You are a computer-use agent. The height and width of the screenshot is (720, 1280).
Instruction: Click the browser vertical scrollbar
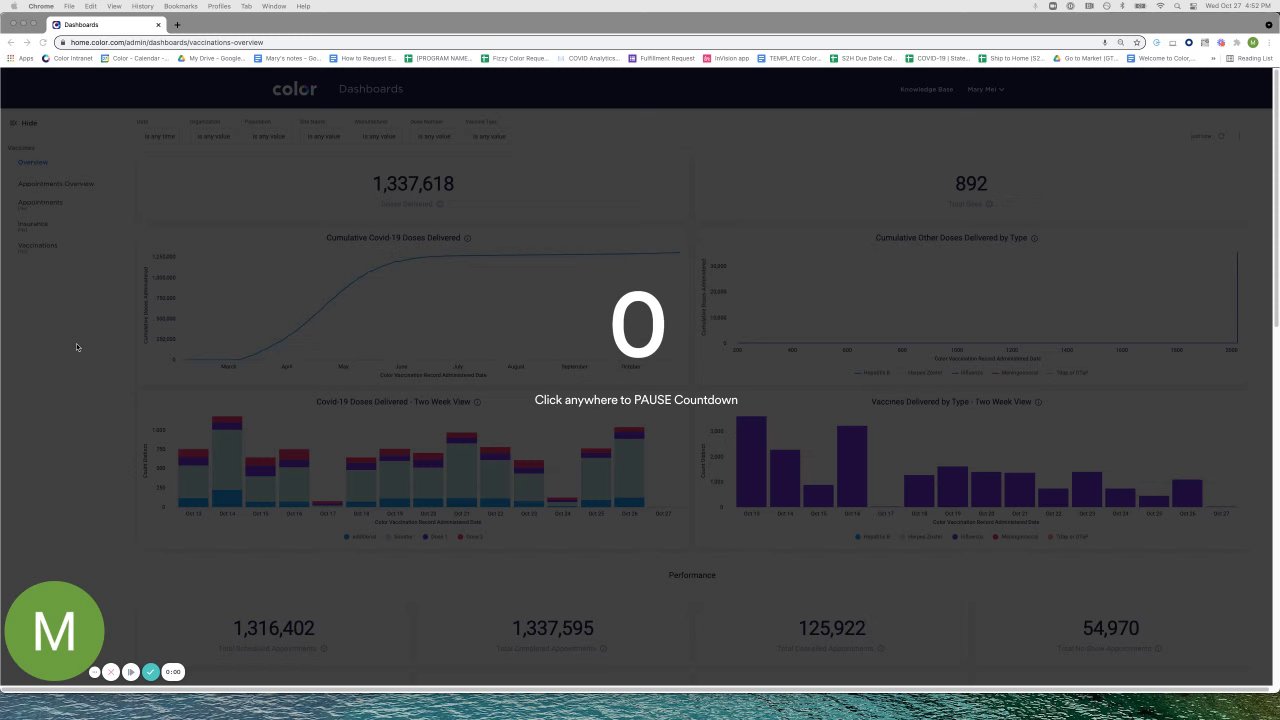pyautogui.click(x=1275, y=200)
